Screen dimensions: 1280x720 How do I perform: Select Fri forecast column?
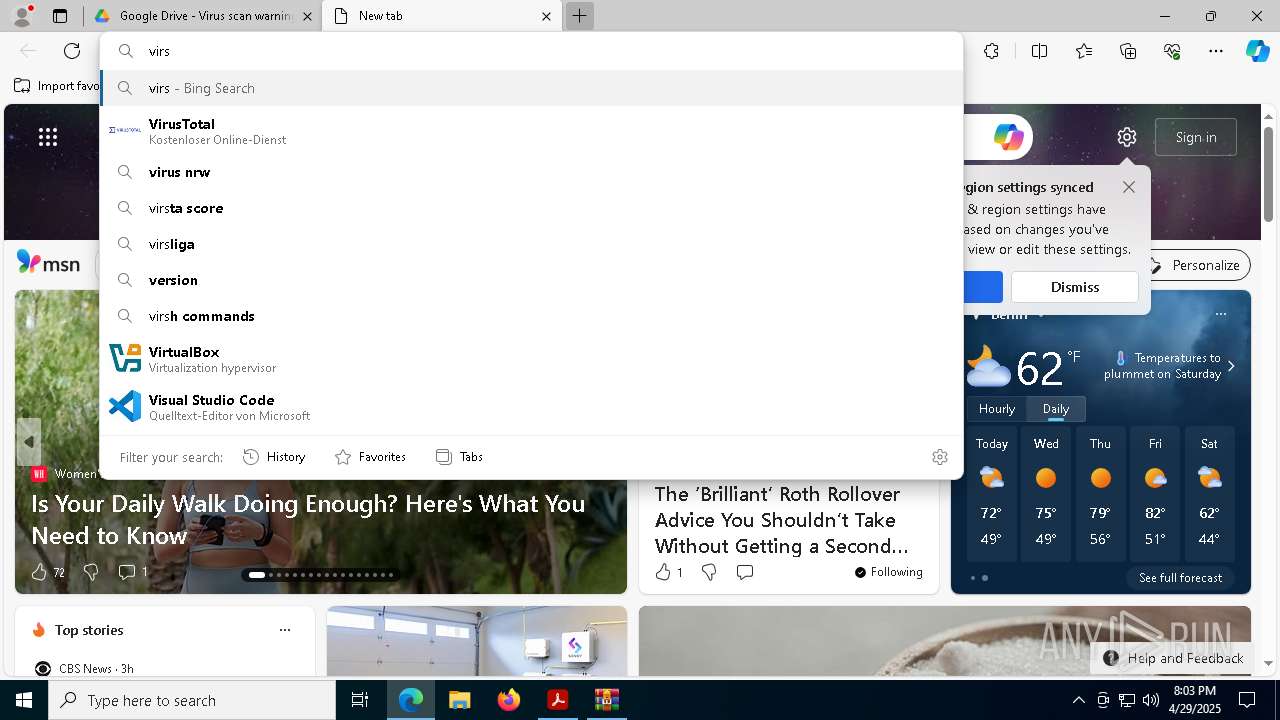[1155, 494]
